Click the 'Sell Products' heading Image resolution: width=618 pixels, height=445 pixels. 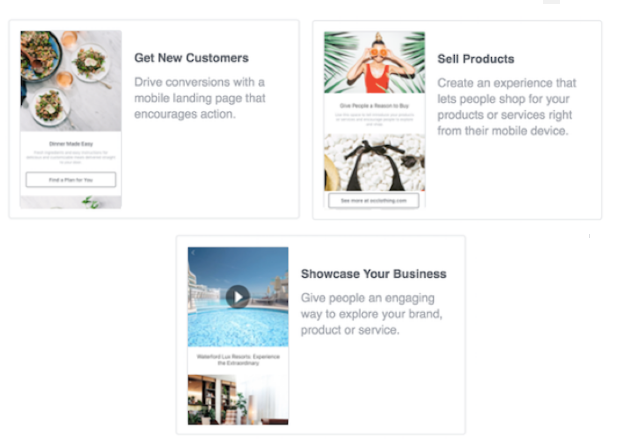click(476, 59)
